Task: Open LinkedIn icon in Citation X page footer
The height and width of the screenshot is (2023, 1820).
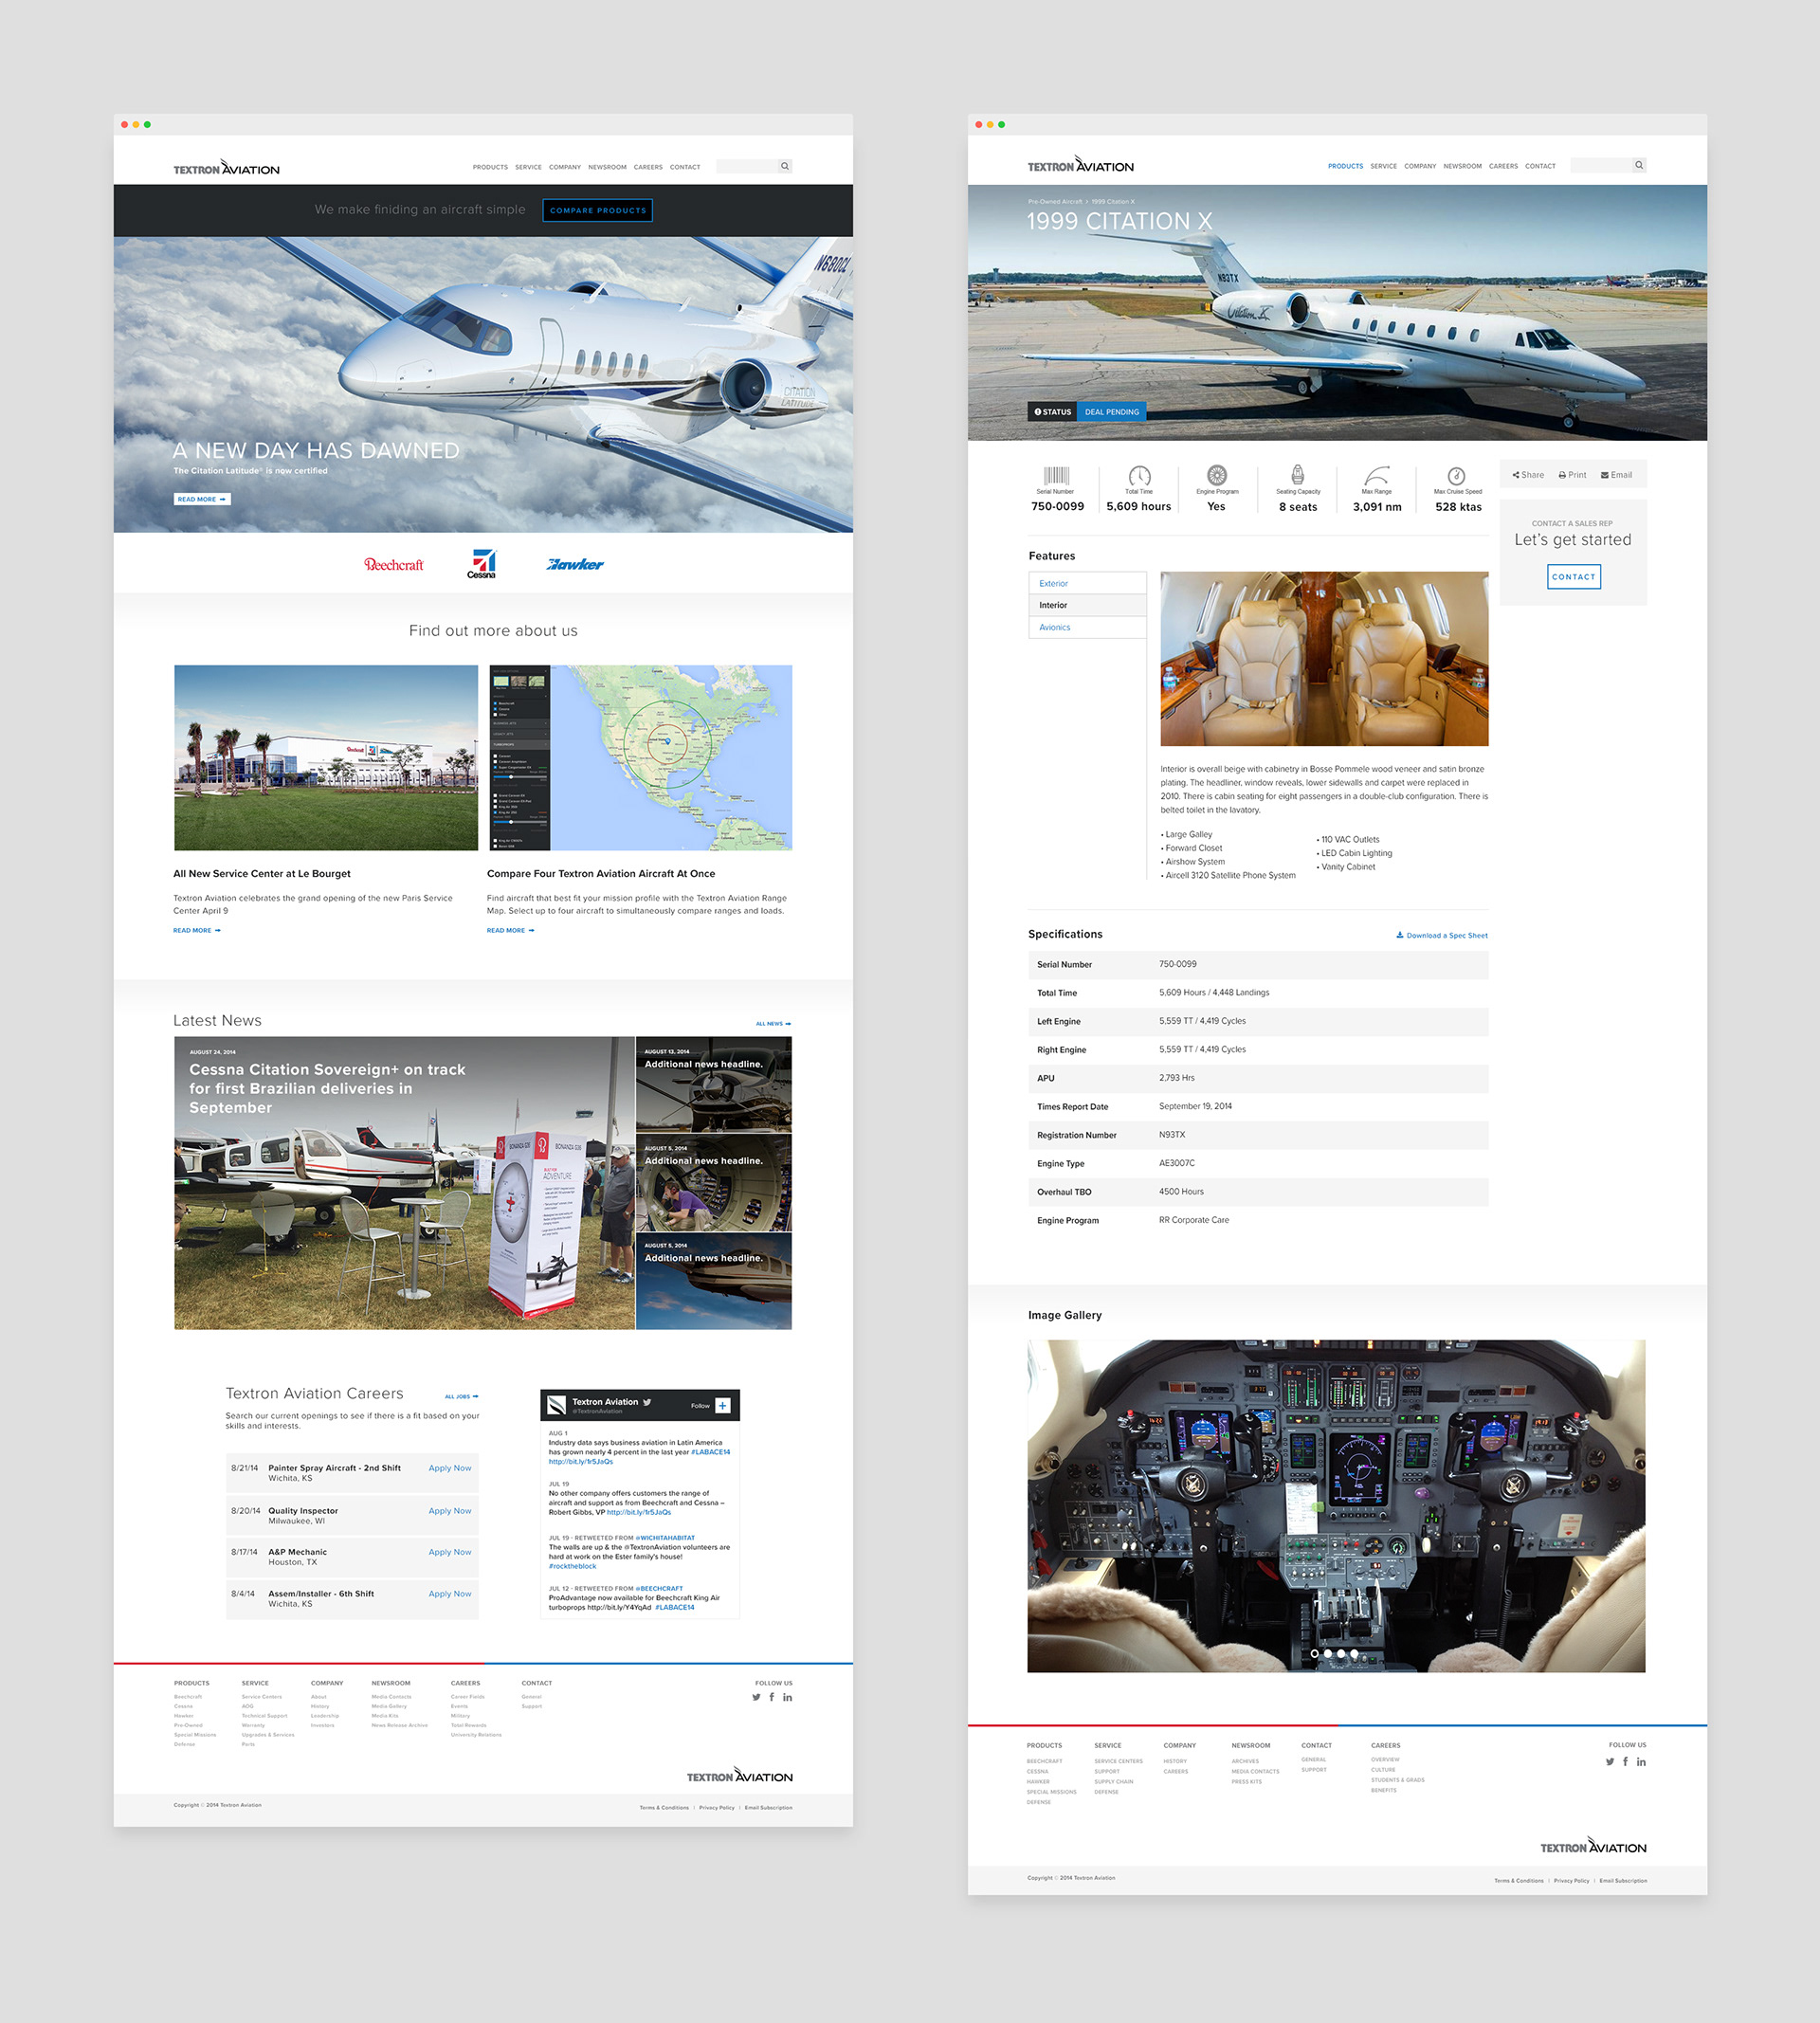Action: pyautogui.click(x=1641, y=1762)
